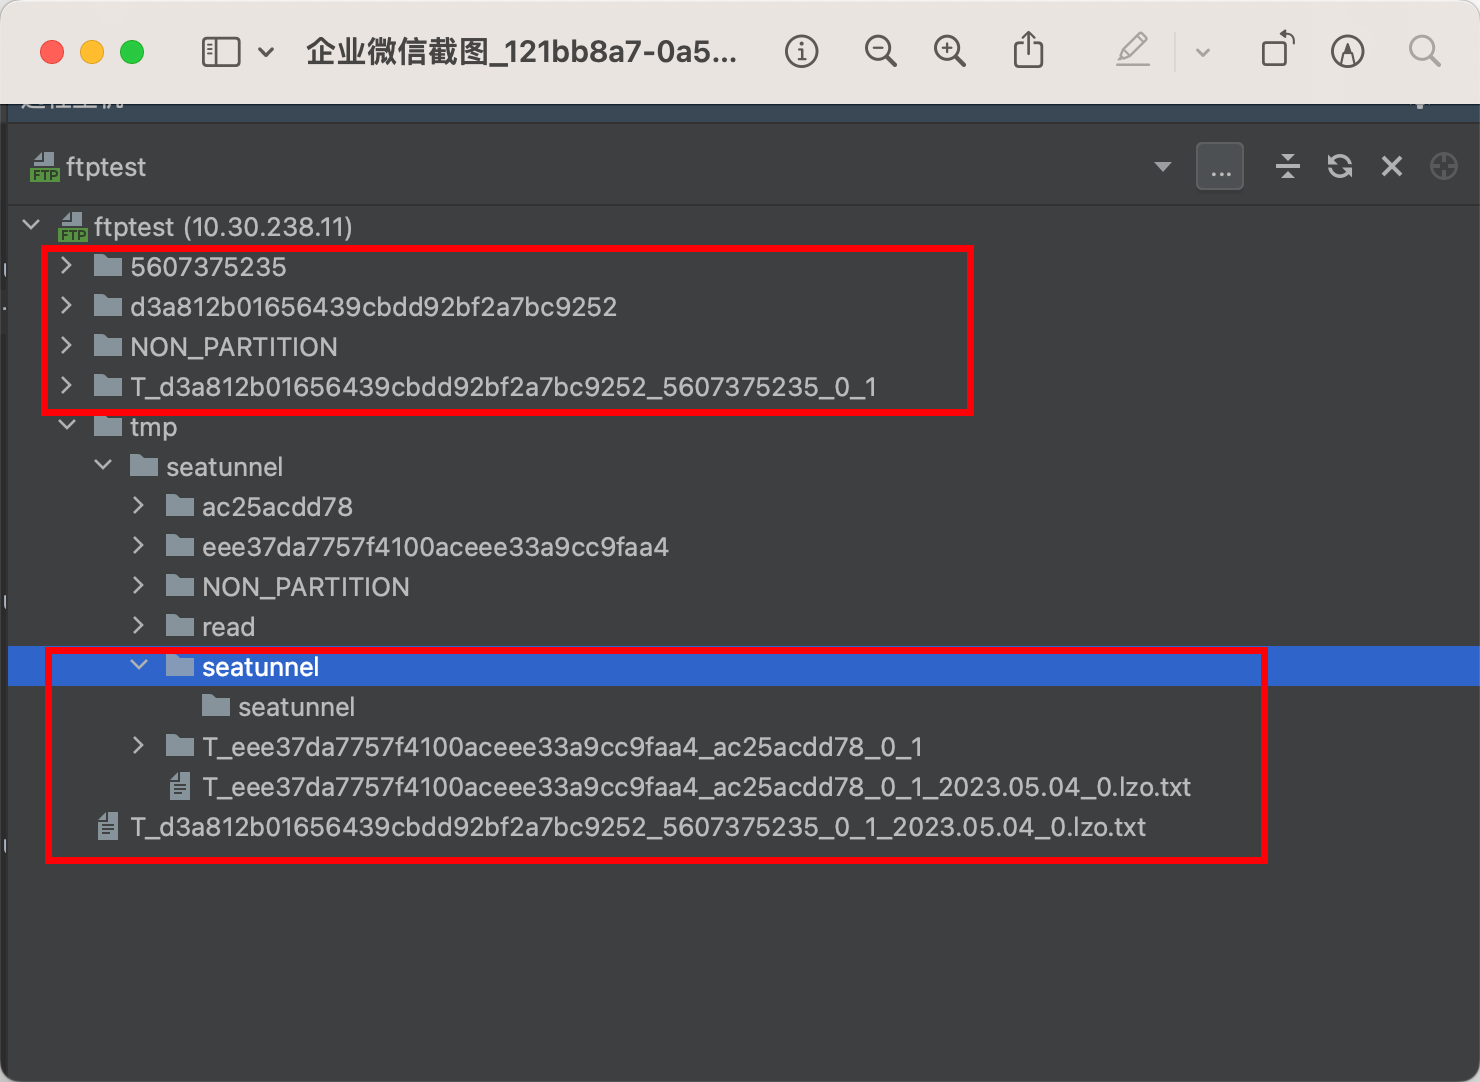Open the highlight style dropdown chevron

[x=1200, y=51]
